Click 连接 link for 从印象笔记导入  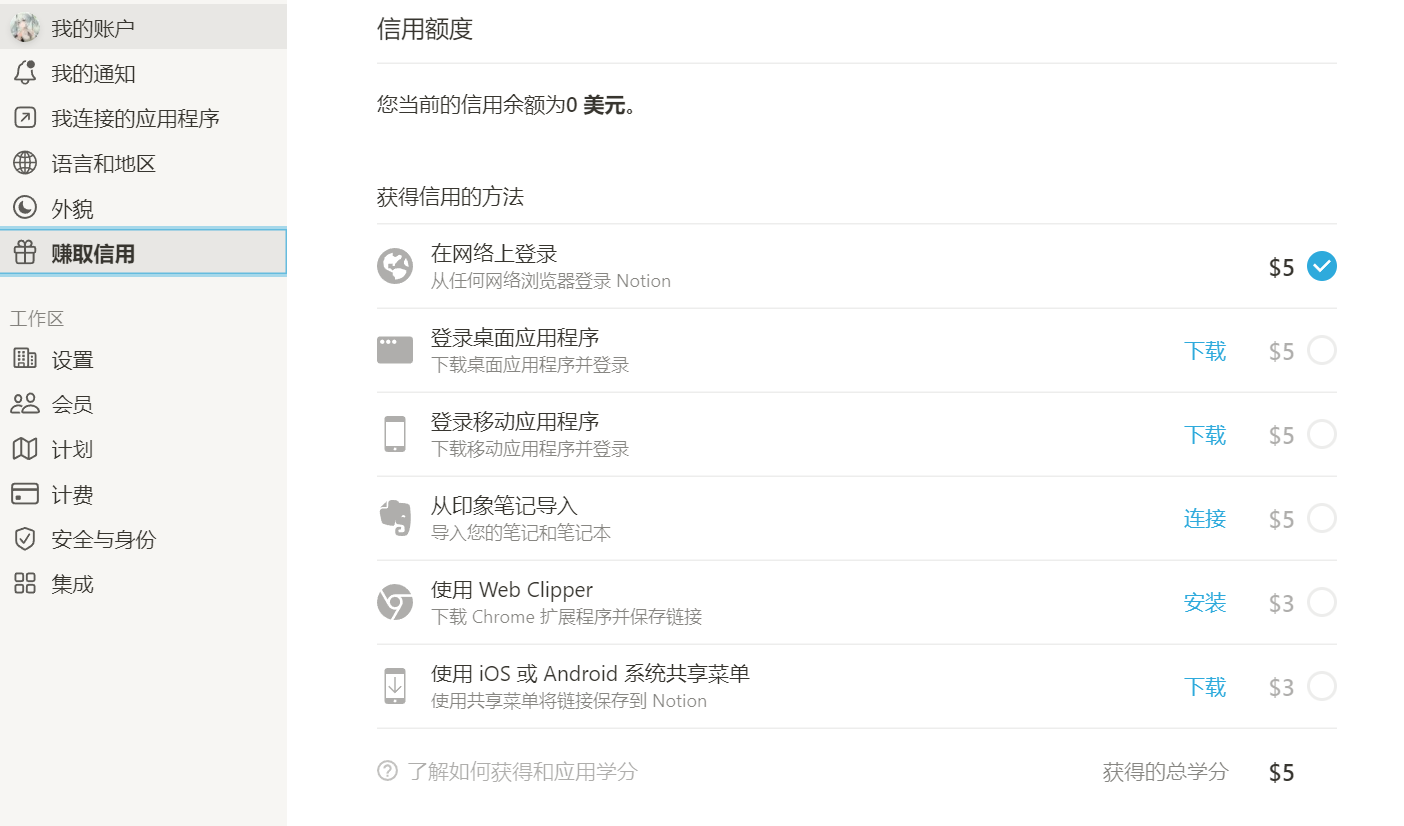1205,519
